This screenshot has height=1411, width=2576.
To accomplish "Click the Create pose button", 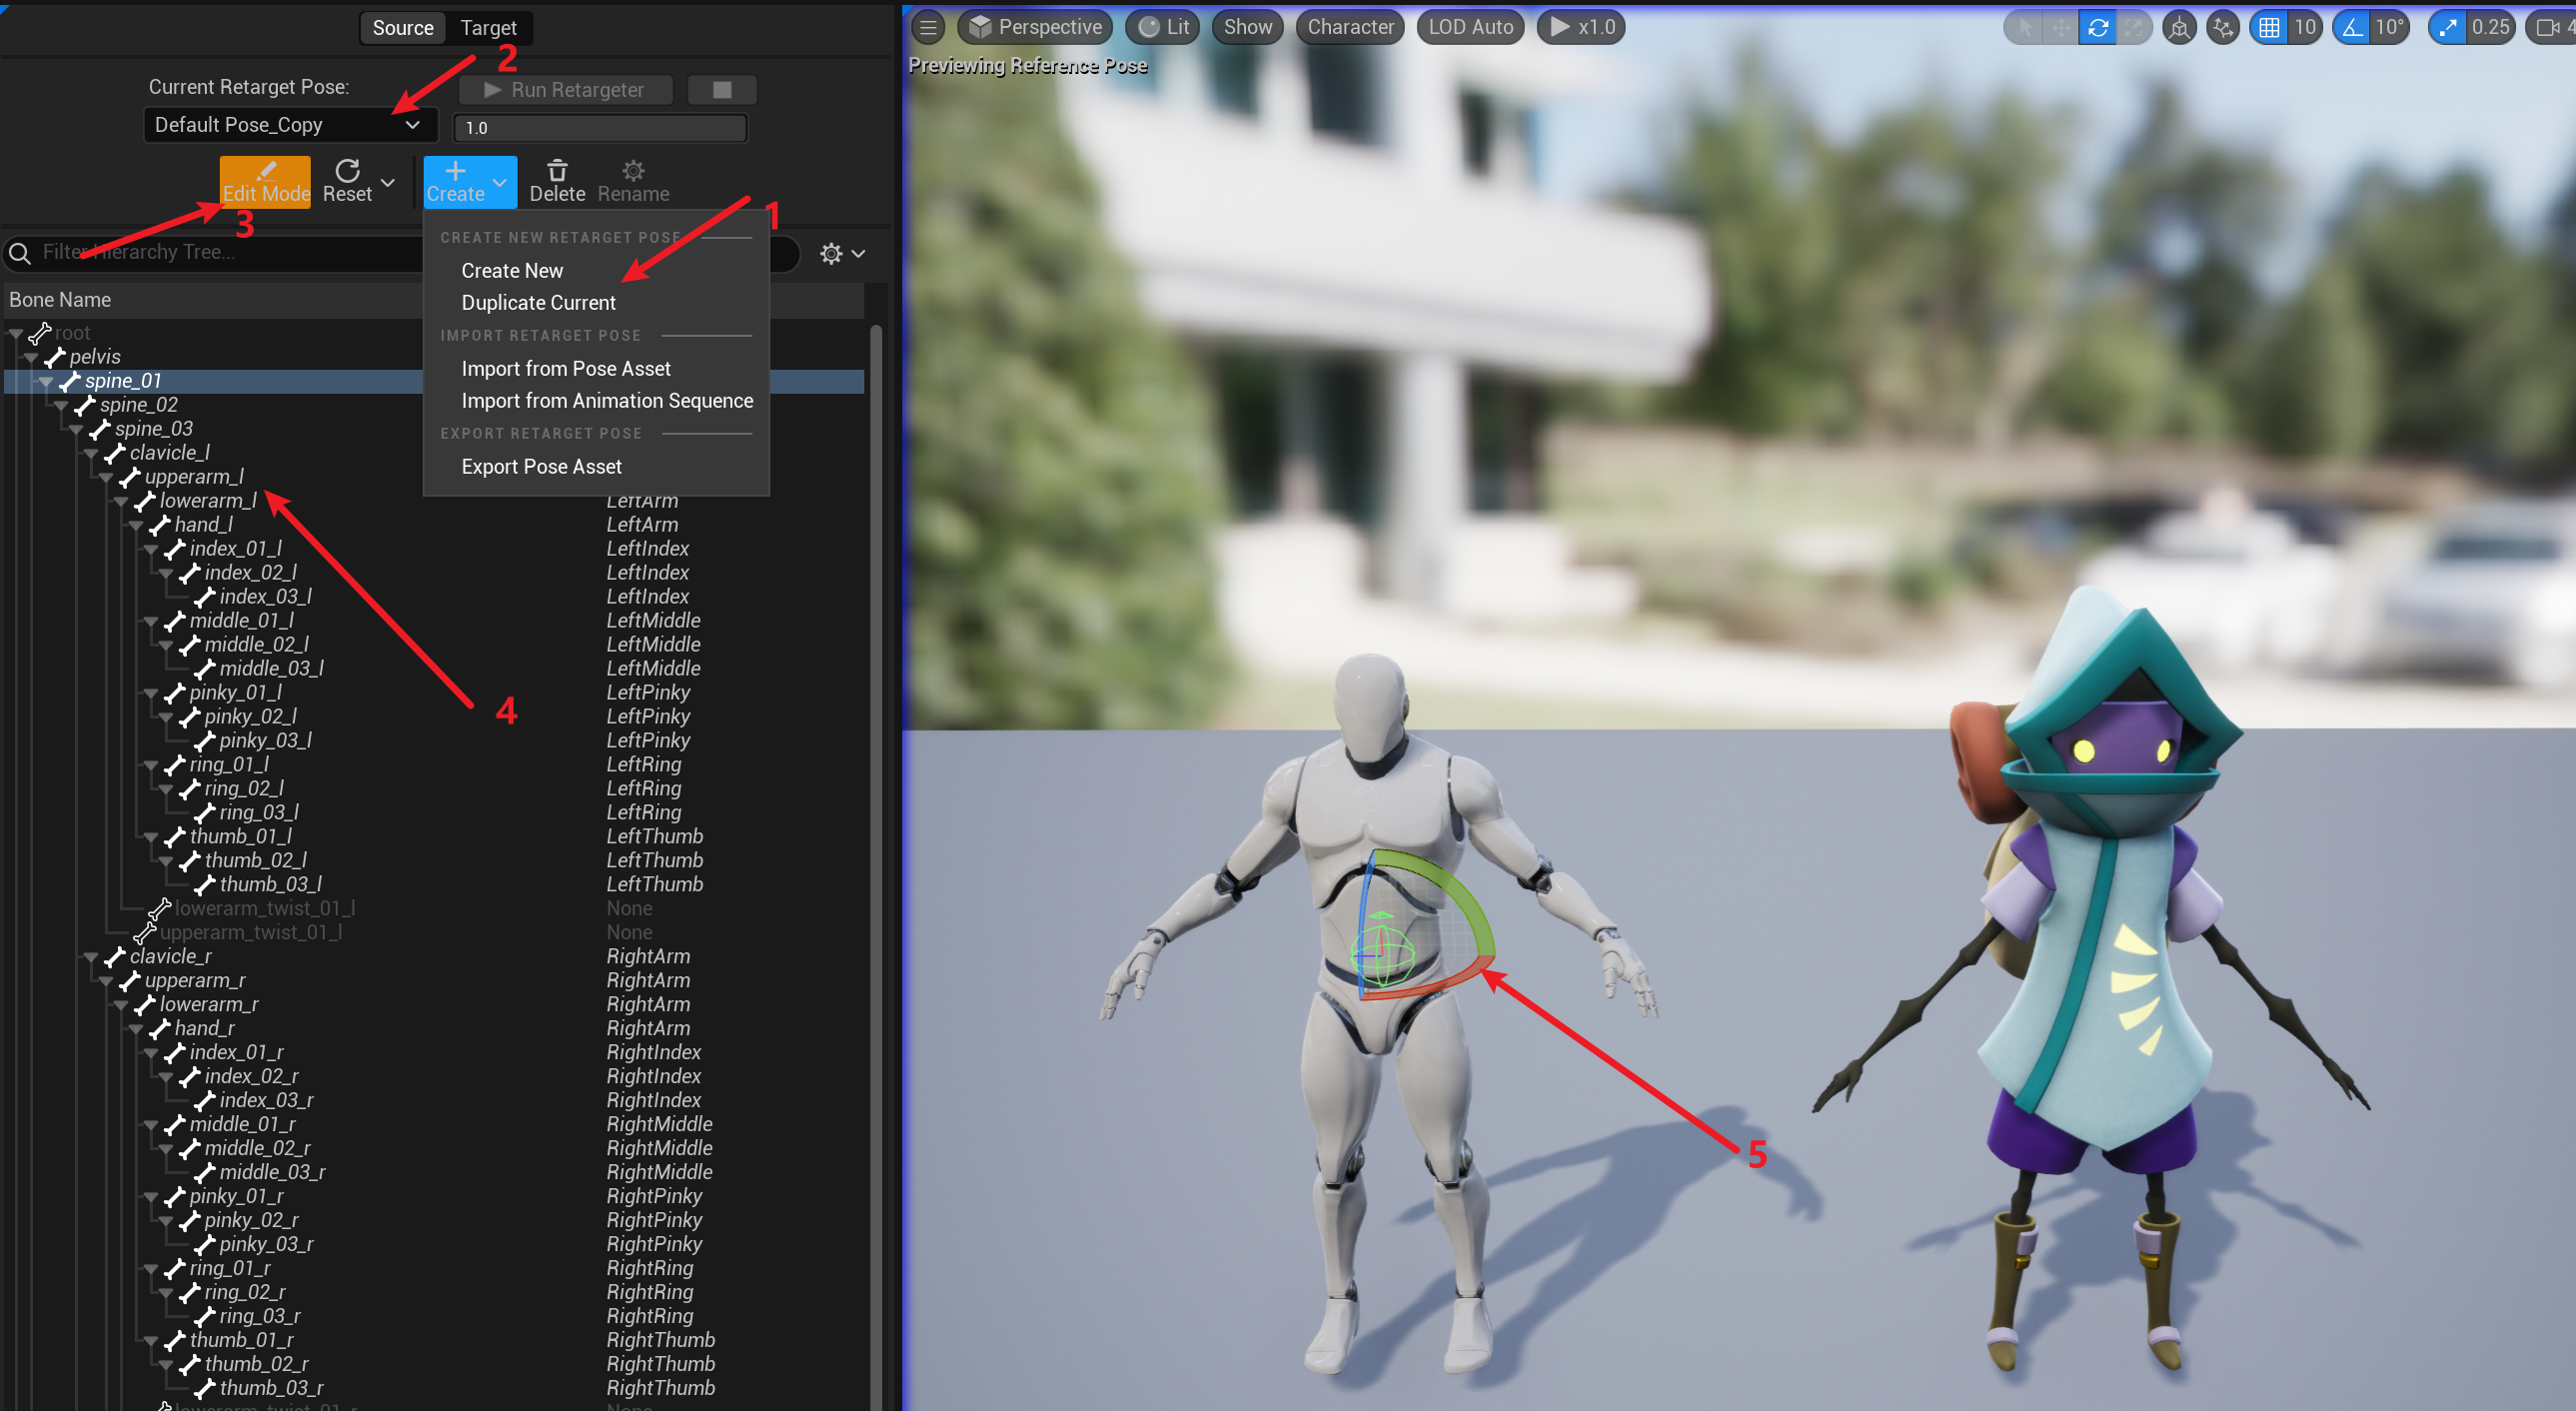I will [455, 182].
